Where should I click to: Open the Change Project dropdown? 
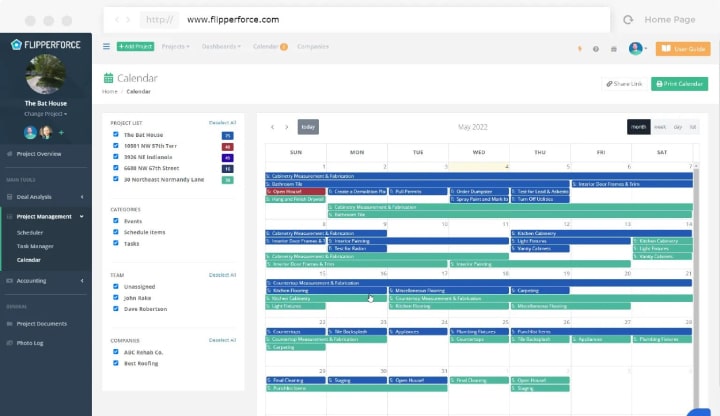45,114
